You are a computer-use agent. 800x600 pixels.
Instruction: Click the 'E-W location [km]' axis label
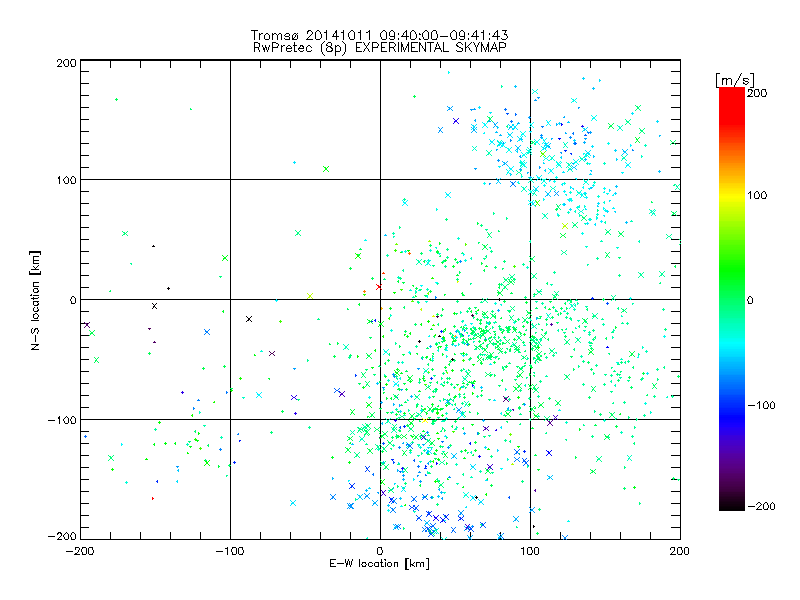point(379,563)
